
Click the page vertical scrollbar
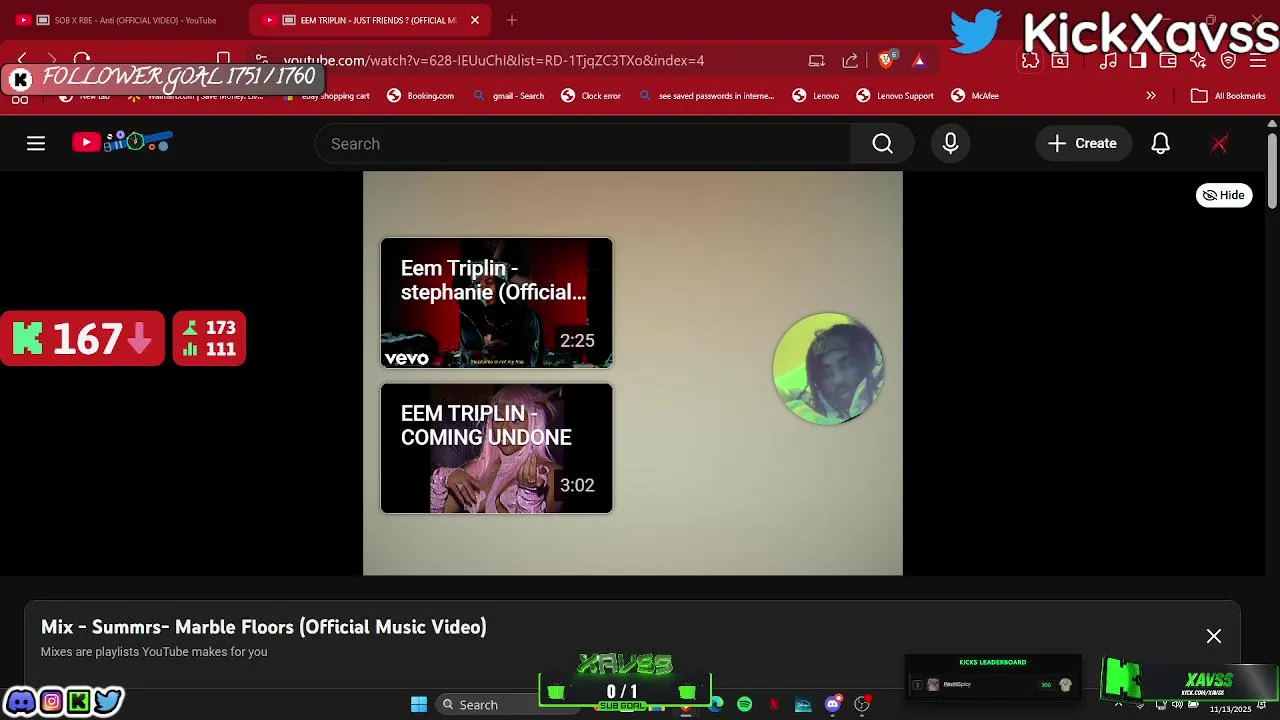[x=1272, y=170]
